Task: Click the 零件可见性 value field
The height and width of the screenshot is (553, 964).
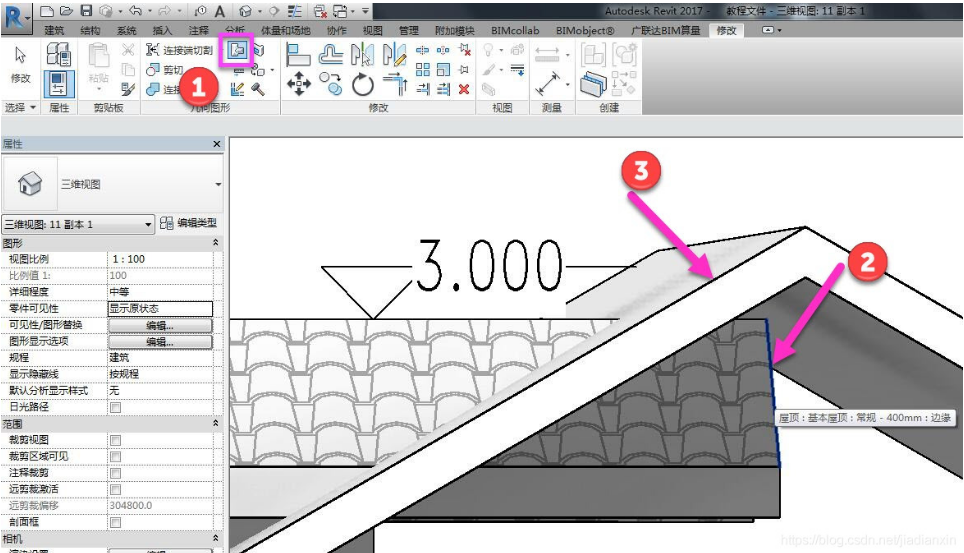Action: point(160,309)
